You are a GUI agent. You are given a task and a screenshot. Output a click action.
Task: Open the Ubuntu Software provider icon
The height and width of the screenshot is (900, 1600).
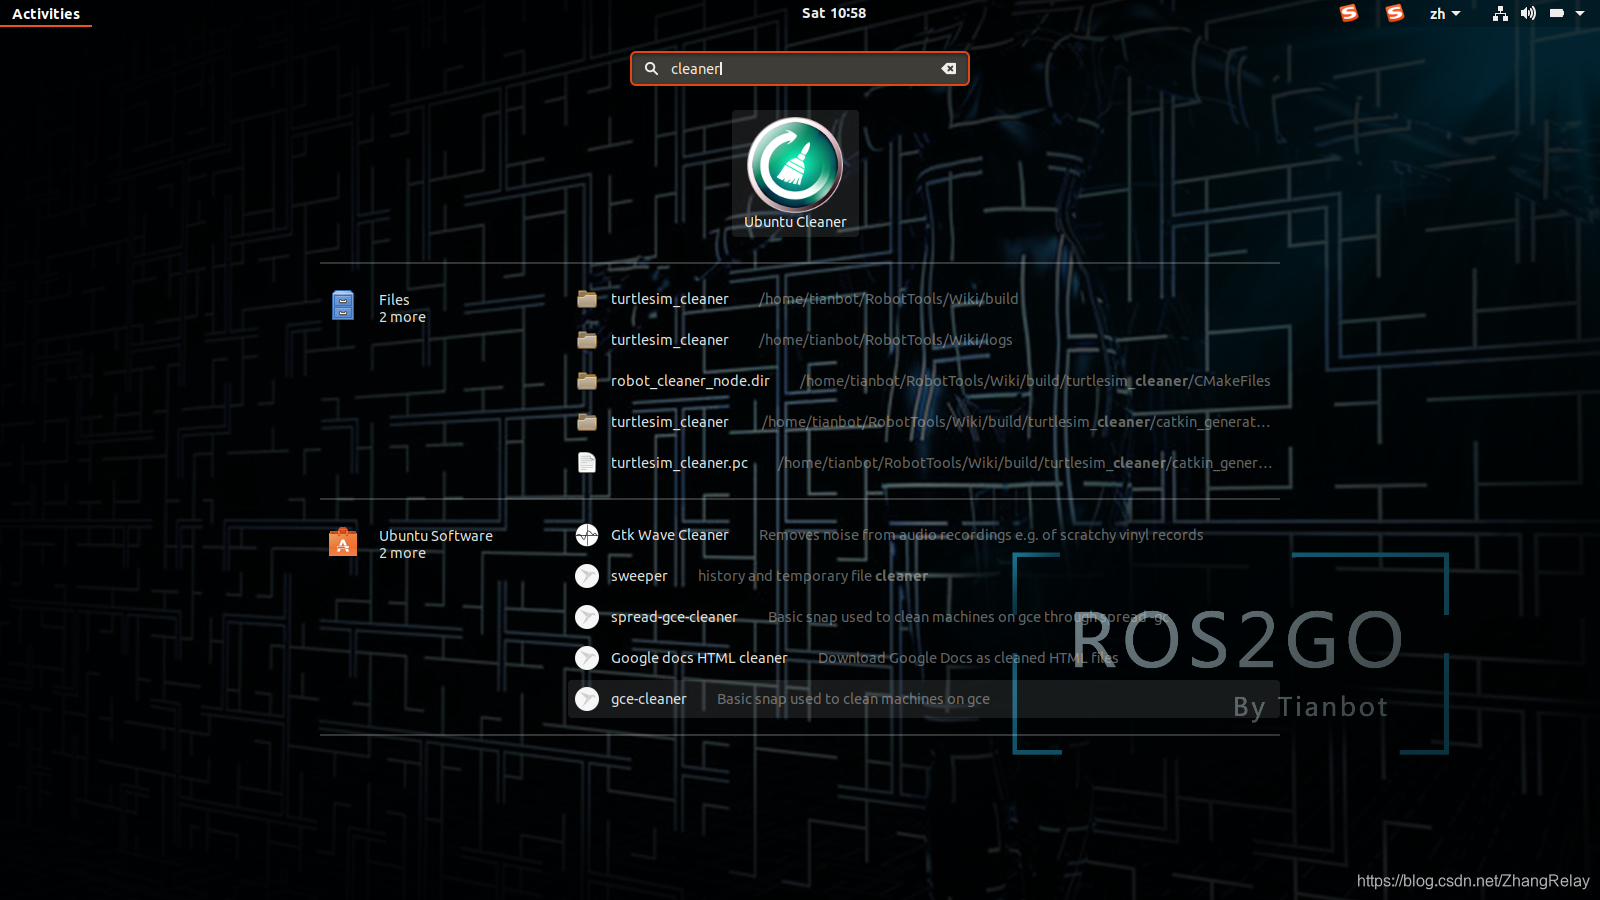pyautogui.click(x=343, y=541)
